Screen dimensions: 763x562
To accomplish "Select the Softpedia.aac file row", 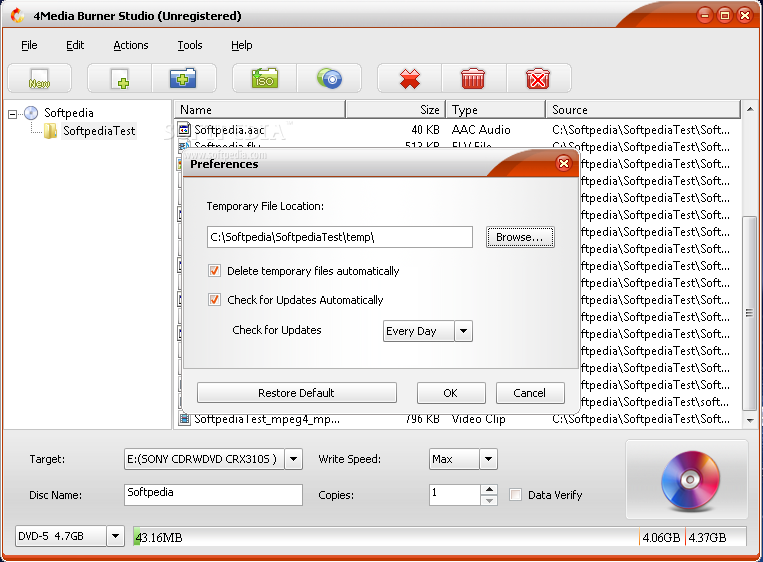I will coord(457,129).
